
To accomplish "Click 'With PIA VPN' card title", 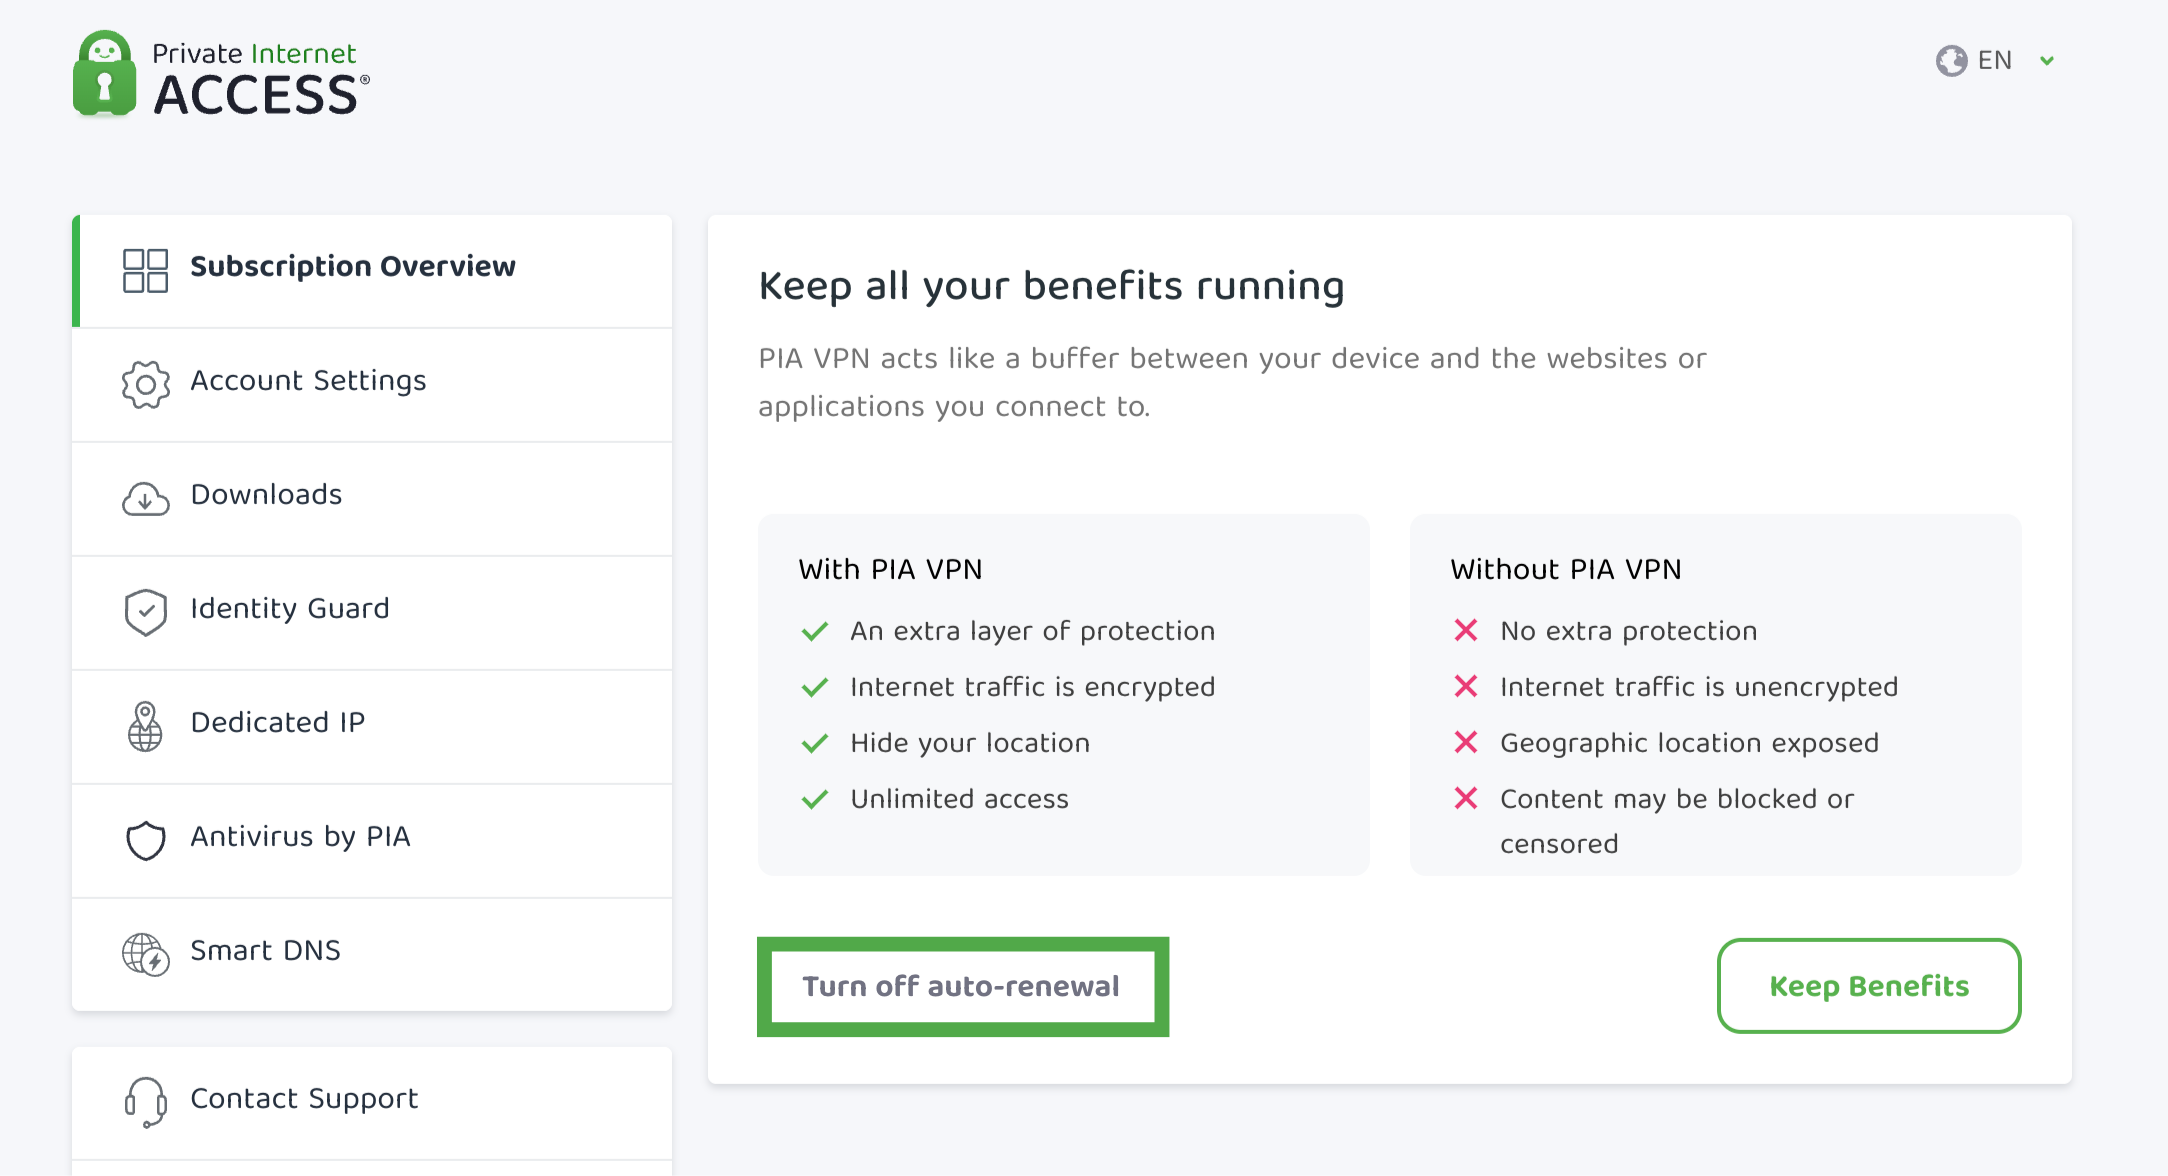I will point(890,569).
